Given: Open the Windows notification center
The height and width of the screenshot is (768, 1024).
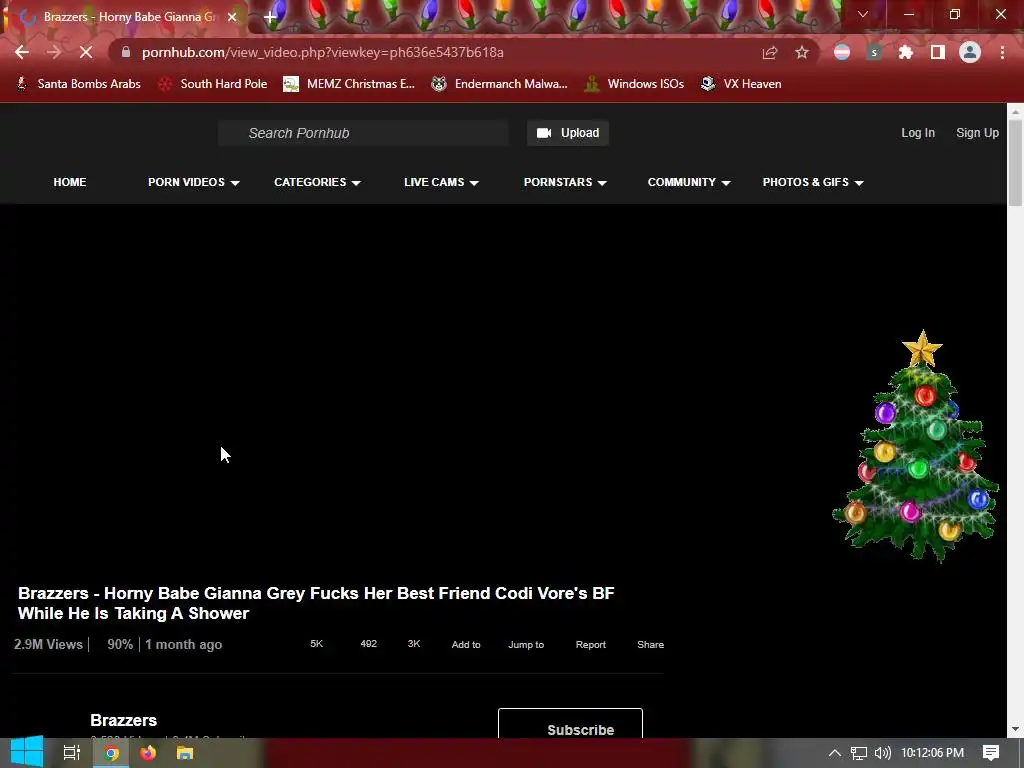Looking at the screenshot, I should 991,753.
